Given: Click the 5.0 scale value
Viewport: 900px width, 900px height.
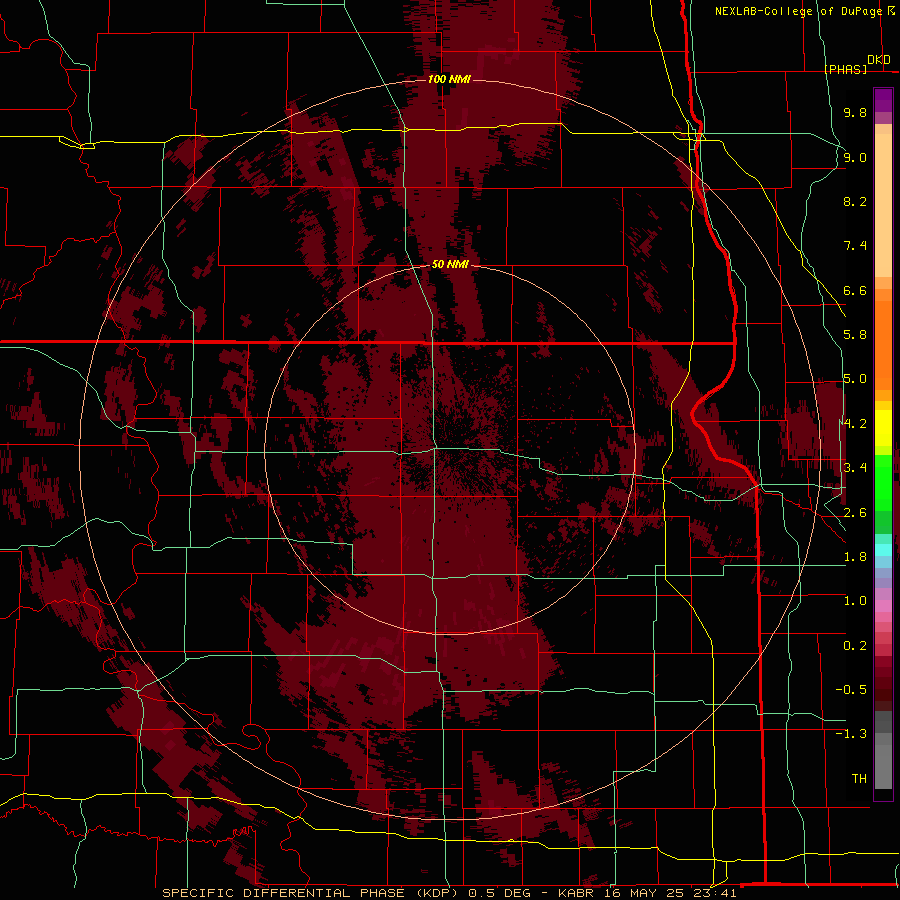Looking at the screenshot, I should [855, 379].
